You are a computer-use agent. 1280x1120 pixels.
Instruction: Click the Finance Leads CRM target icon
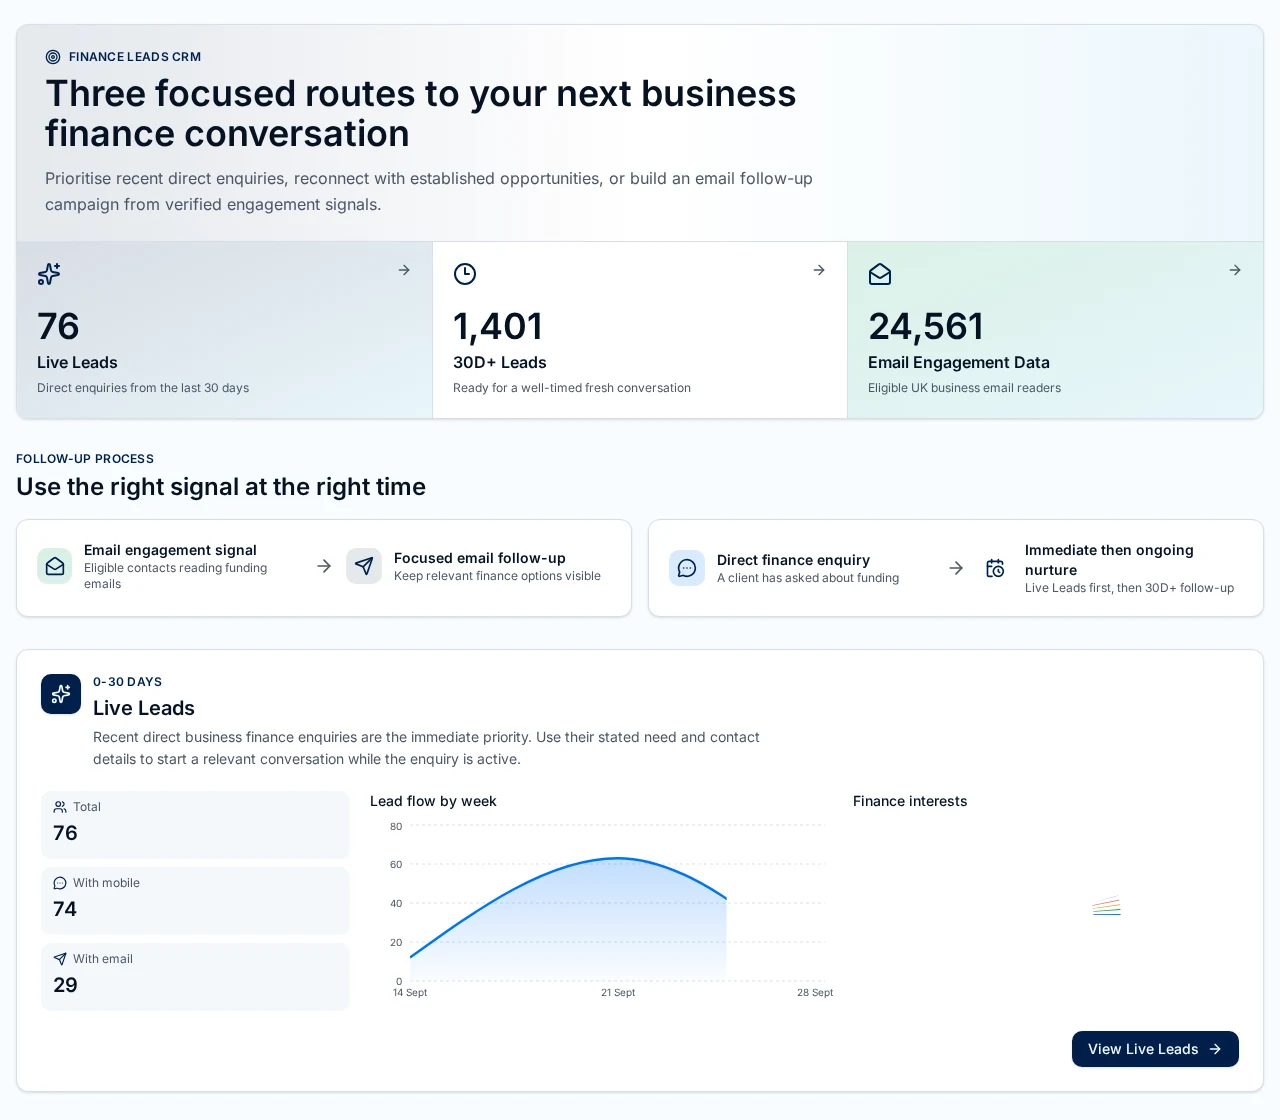(x=53, y=57)
